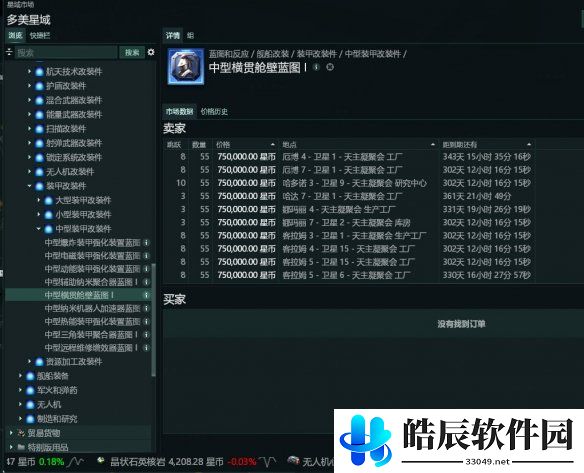
Task: Sort sellers by 数量 column header
Action: [199, 145]
